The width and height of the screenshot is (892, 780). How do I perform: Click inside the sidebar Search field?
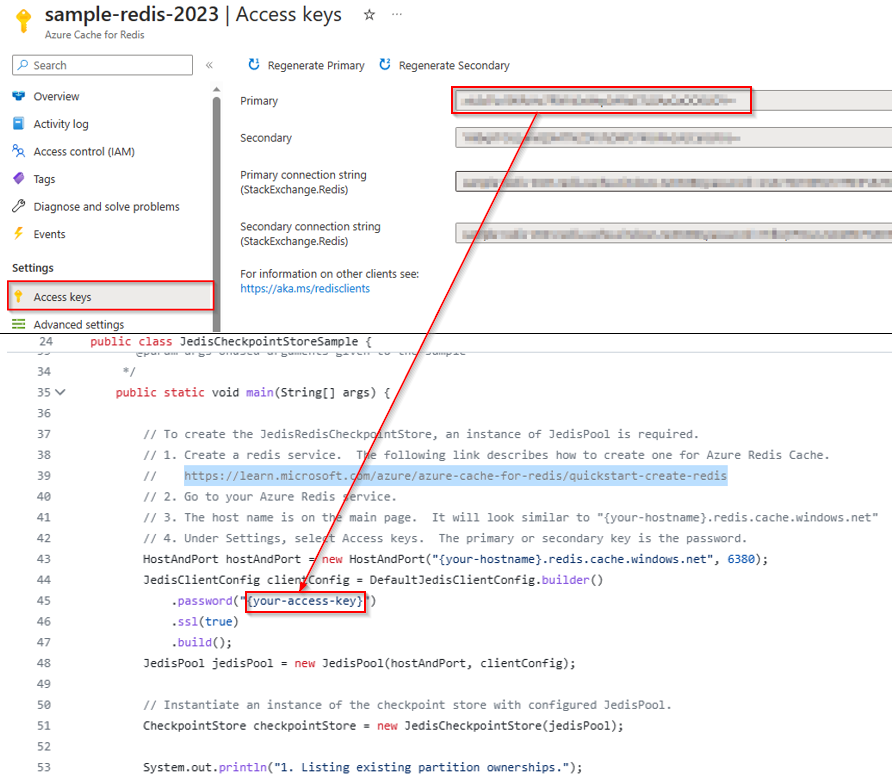click(100, 64)
